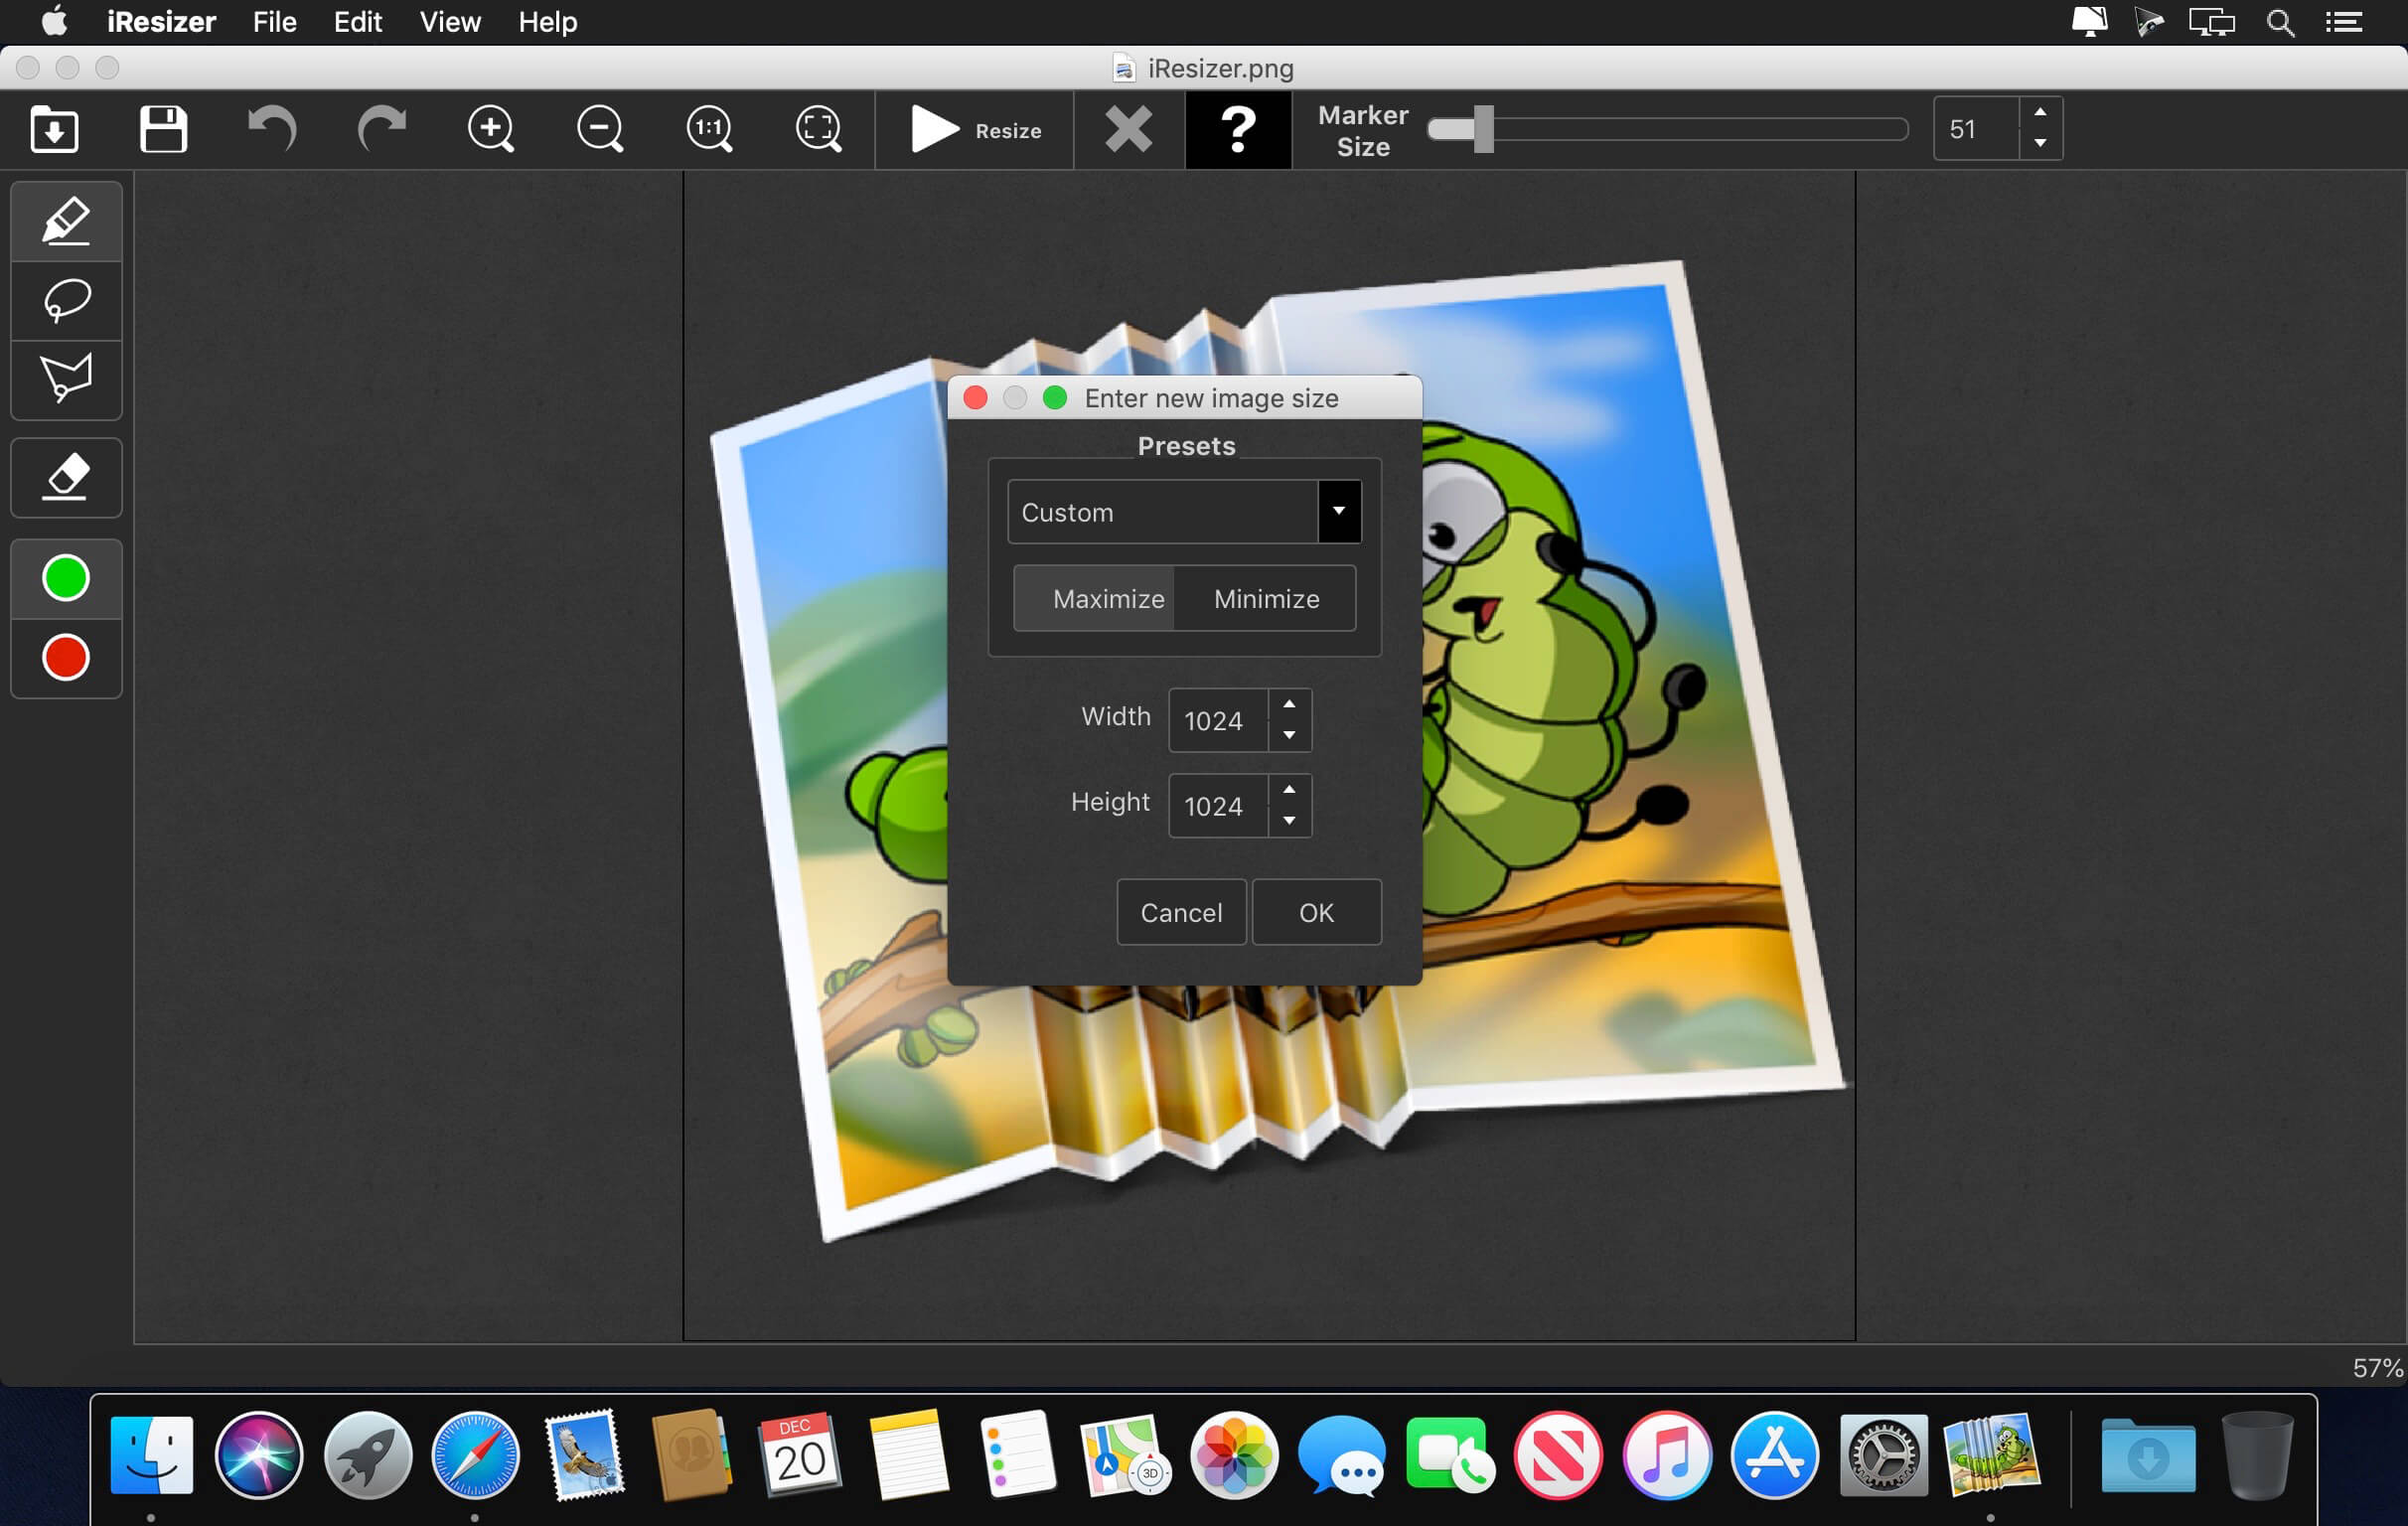Open Calendar from the Dock
Viewport: 2408px width, 1526px height.
tap(800, 1456)
